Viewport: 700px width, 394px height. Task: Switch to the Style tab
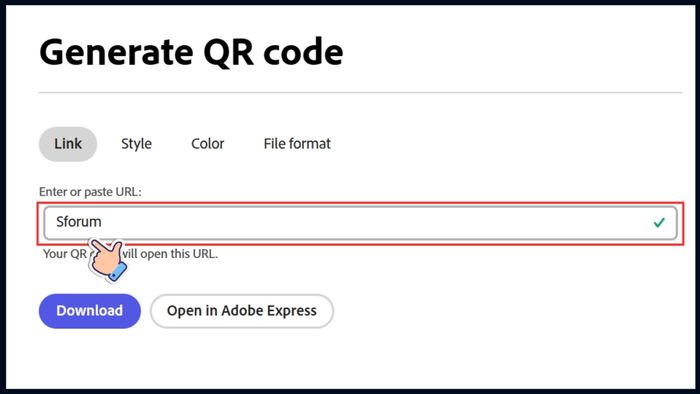[136, 144]
